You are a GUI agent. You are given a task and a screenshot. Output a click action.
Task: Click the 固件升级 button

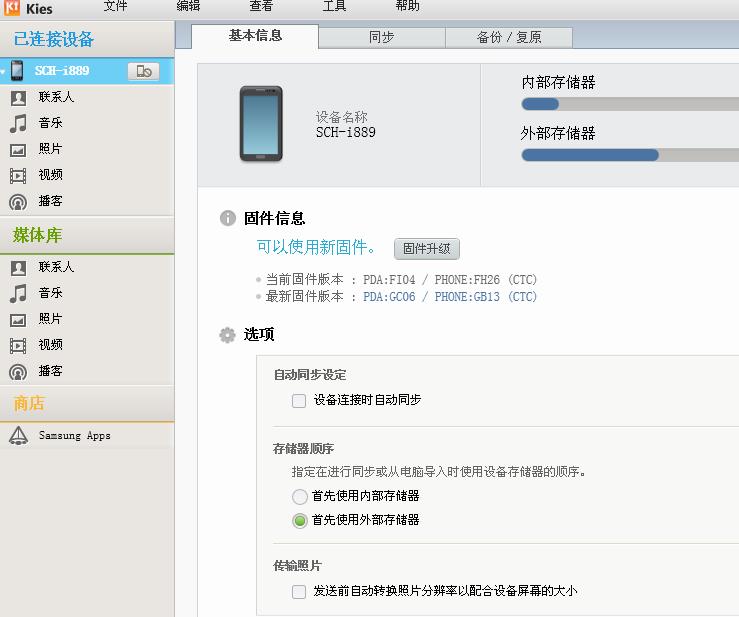coord(427,248)
